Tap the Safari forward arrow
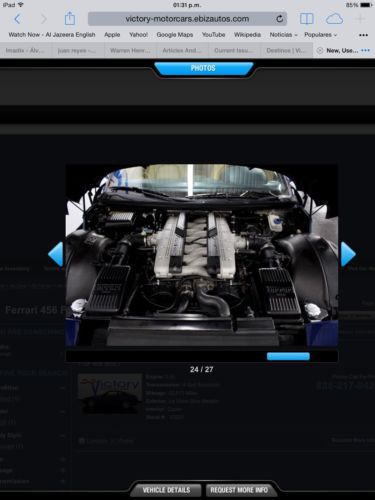 click(x=43, y=19)
